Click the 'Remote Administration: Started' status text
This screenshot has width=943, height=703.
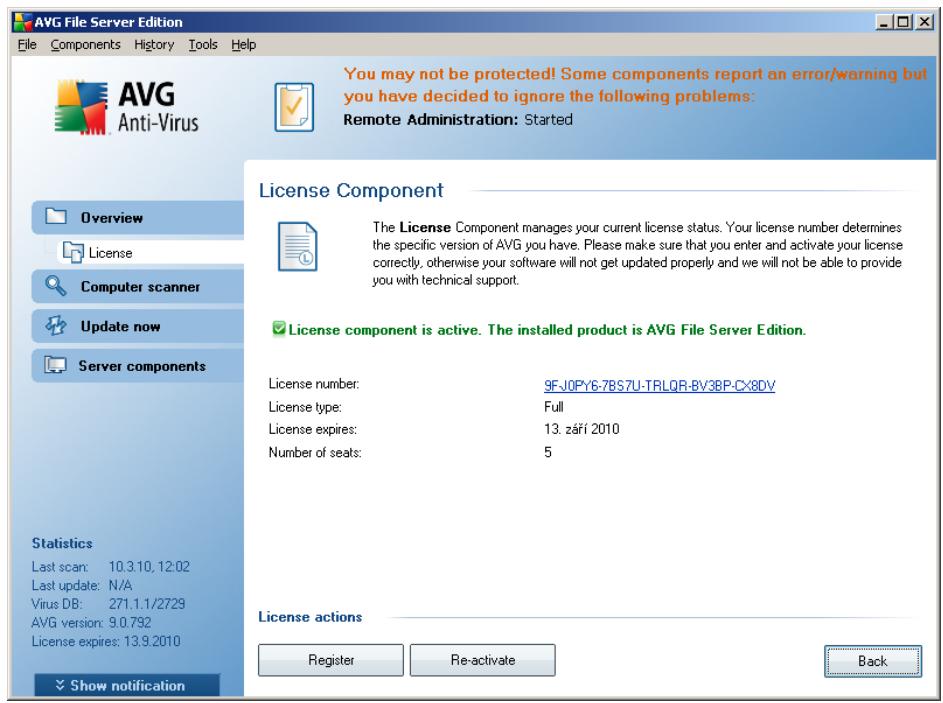pyautogui.click(x=458, y=119)
